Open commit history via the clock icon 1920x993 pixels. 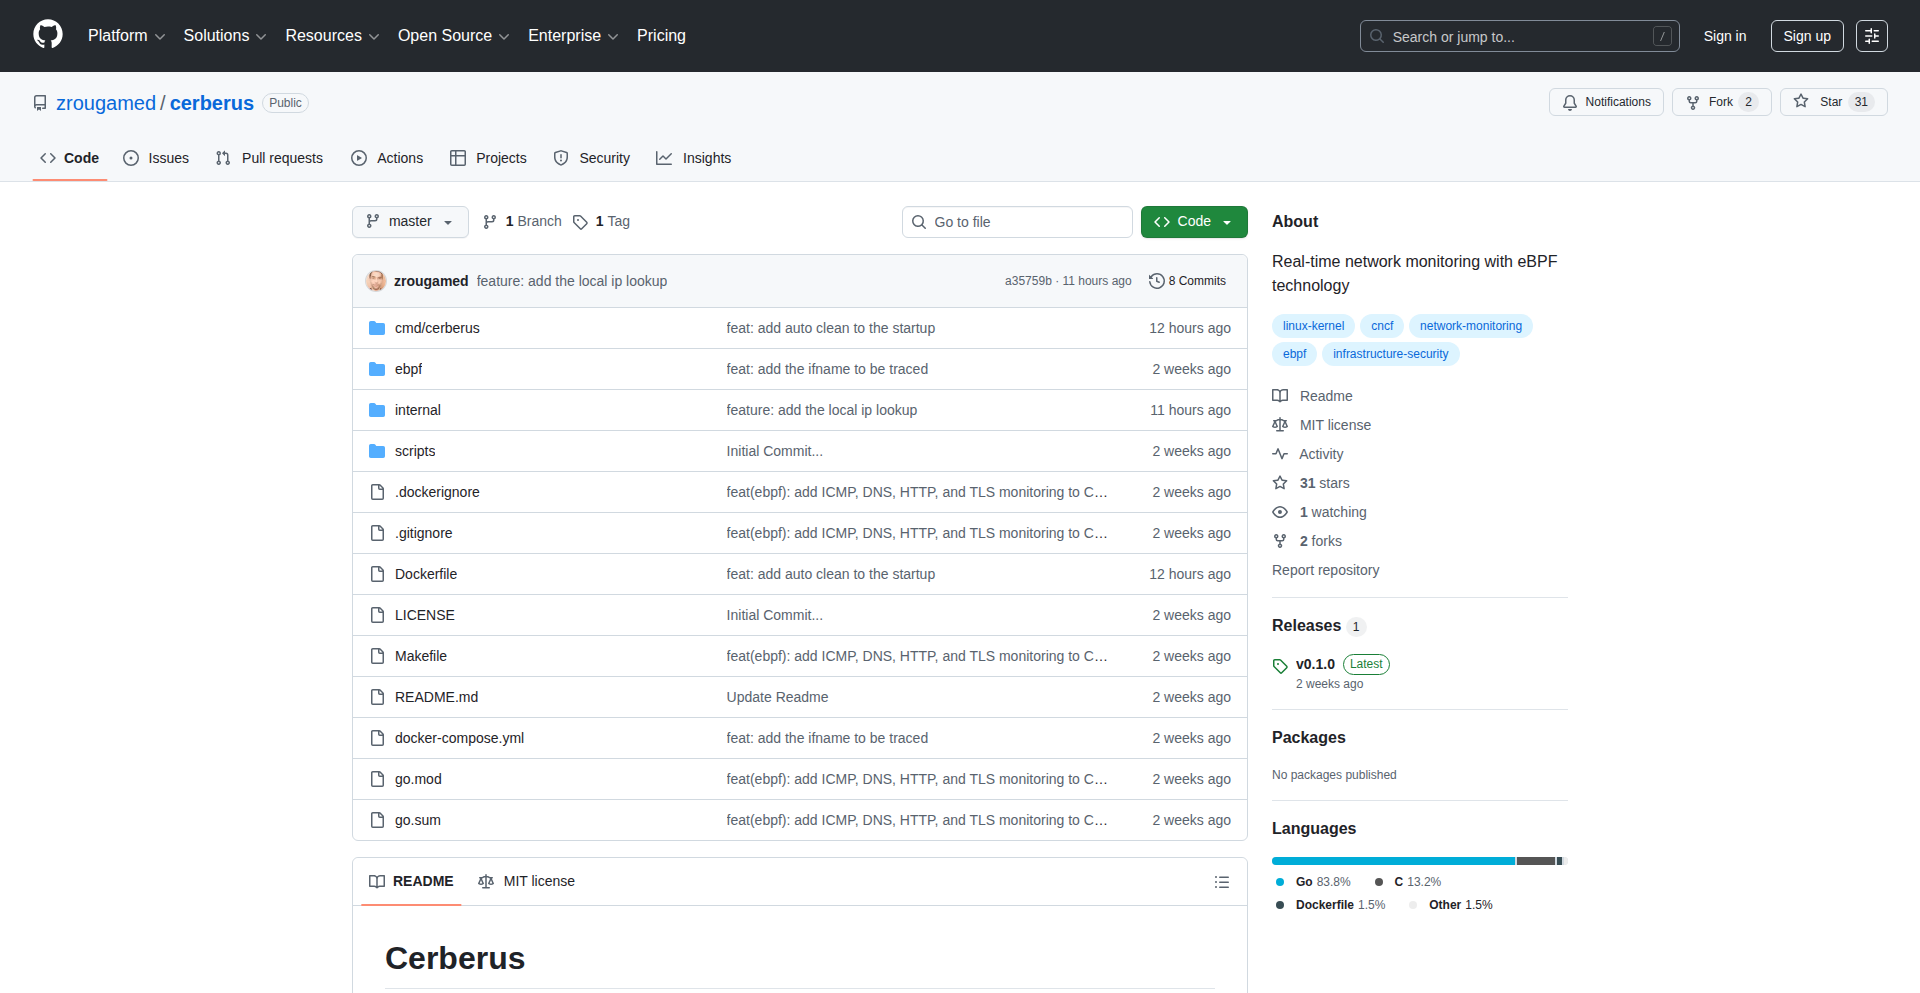pos(1158,281)
